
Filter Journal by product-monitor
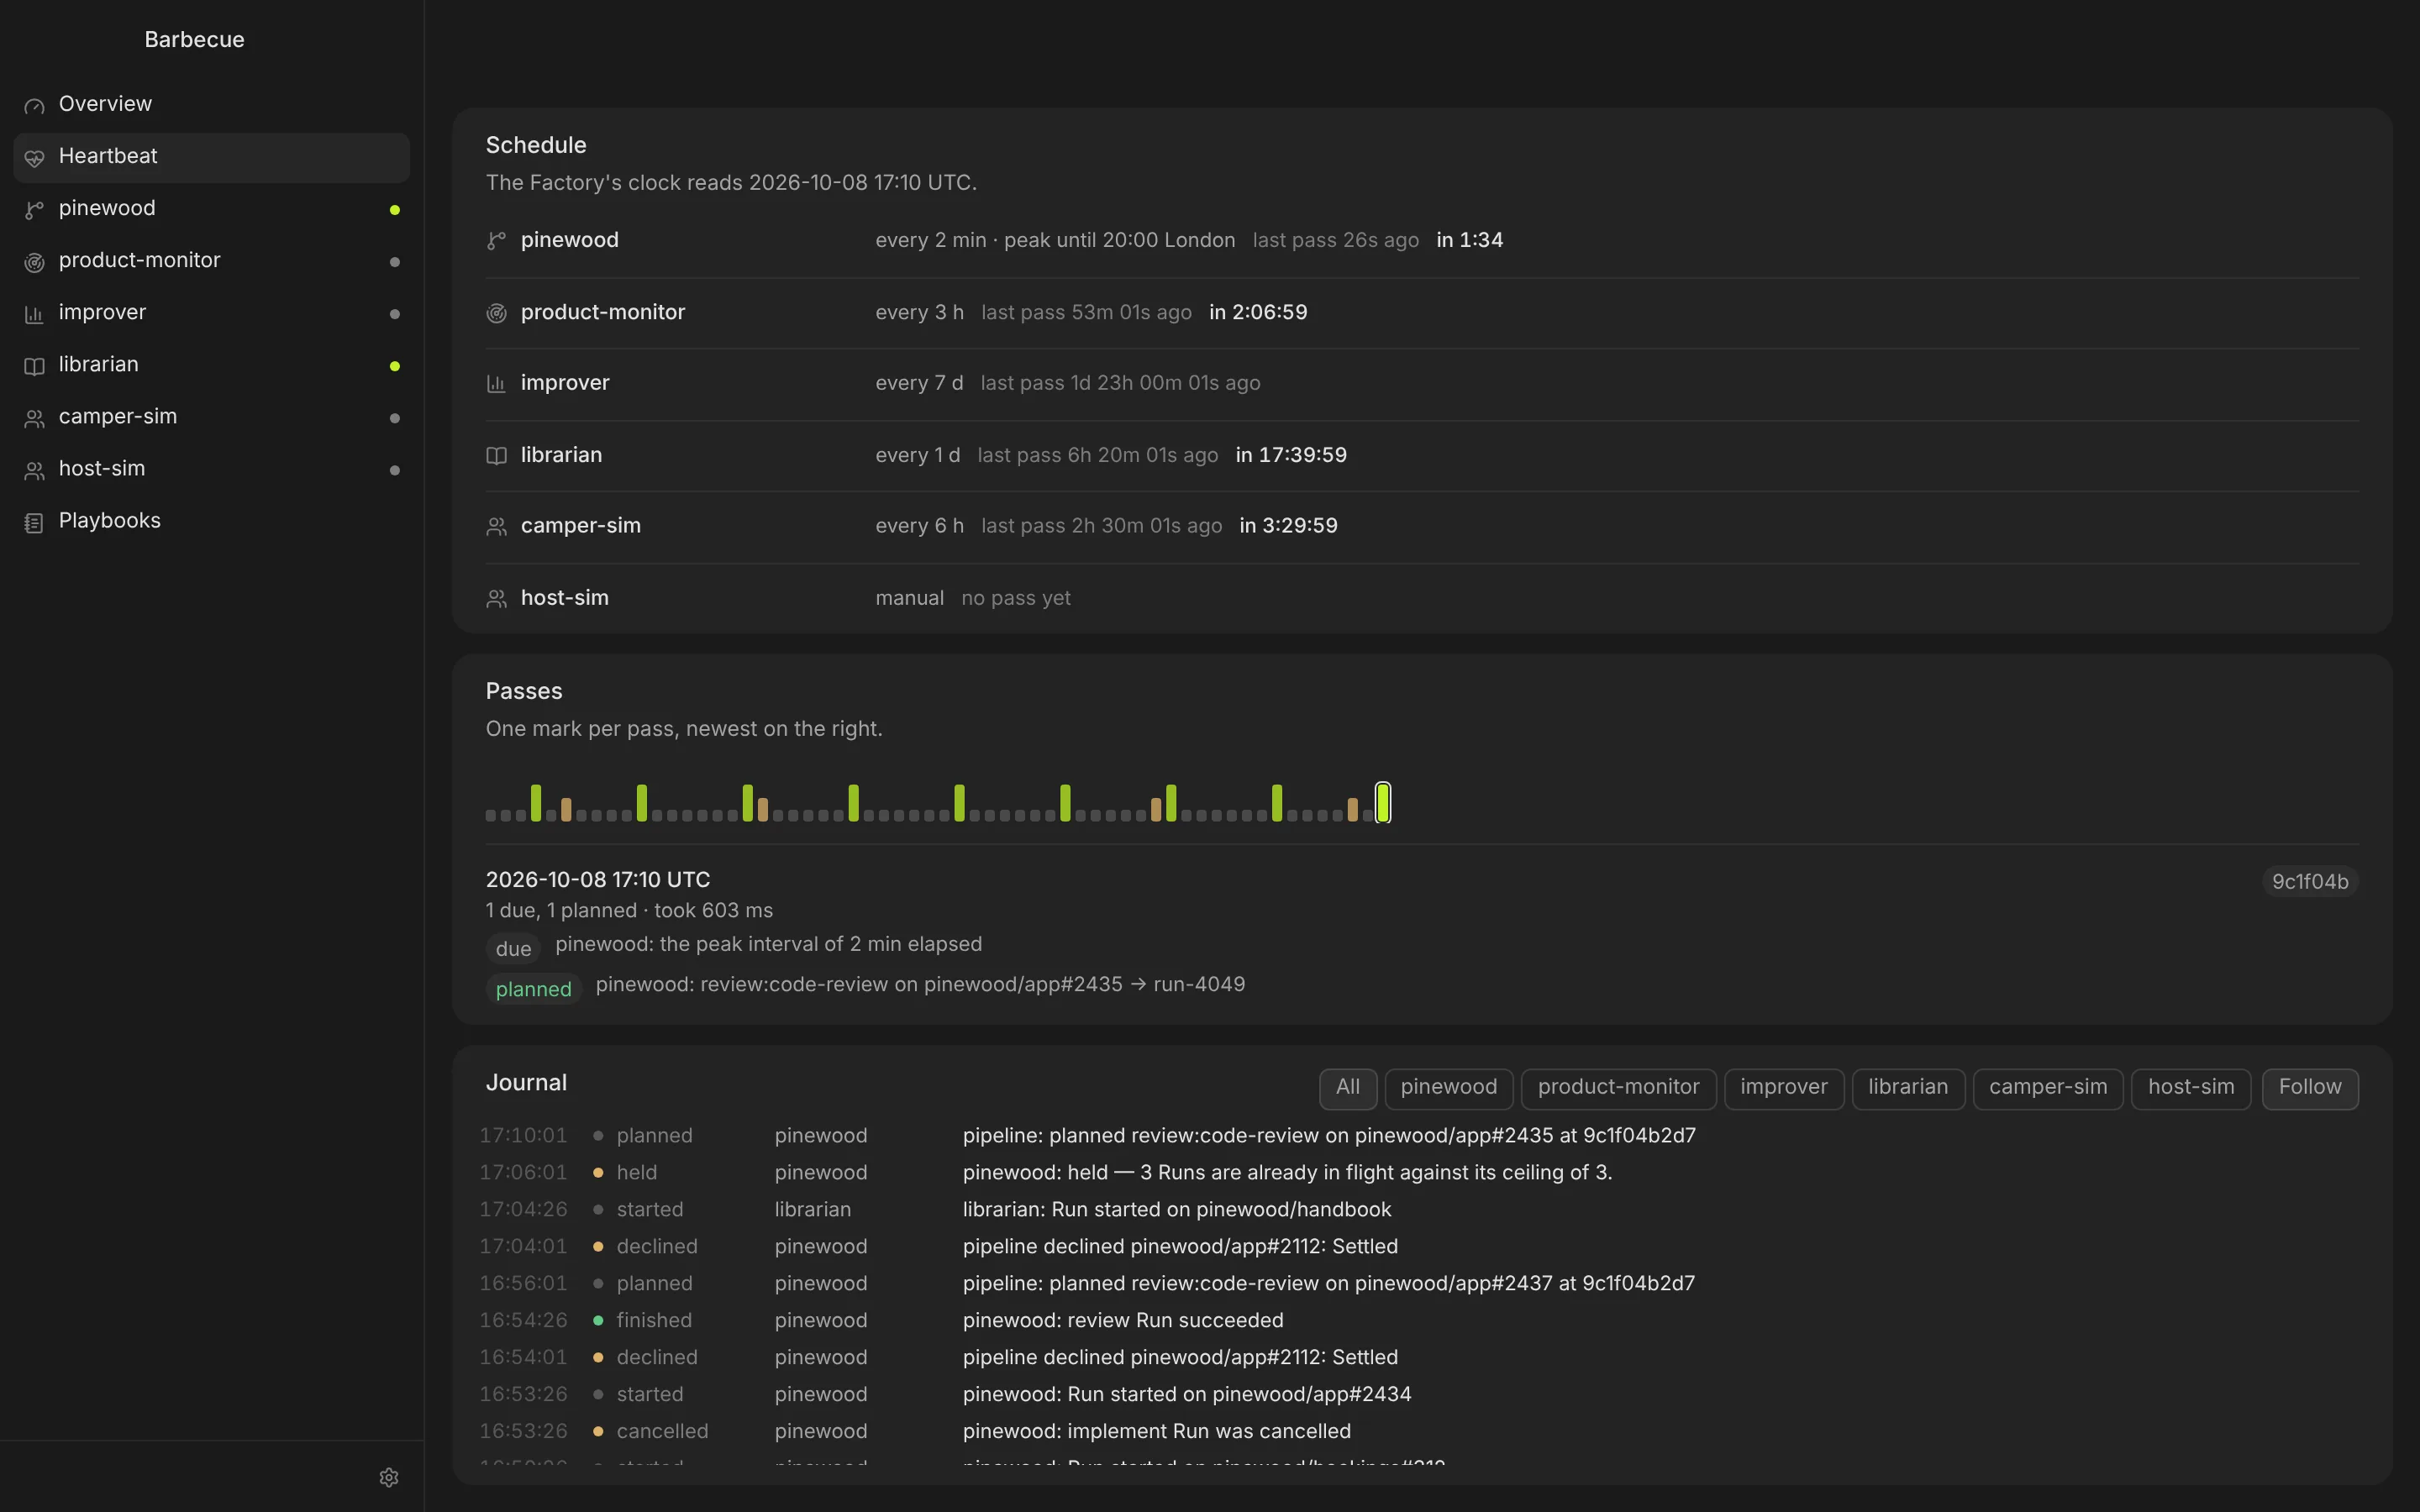point(1618,1087)
